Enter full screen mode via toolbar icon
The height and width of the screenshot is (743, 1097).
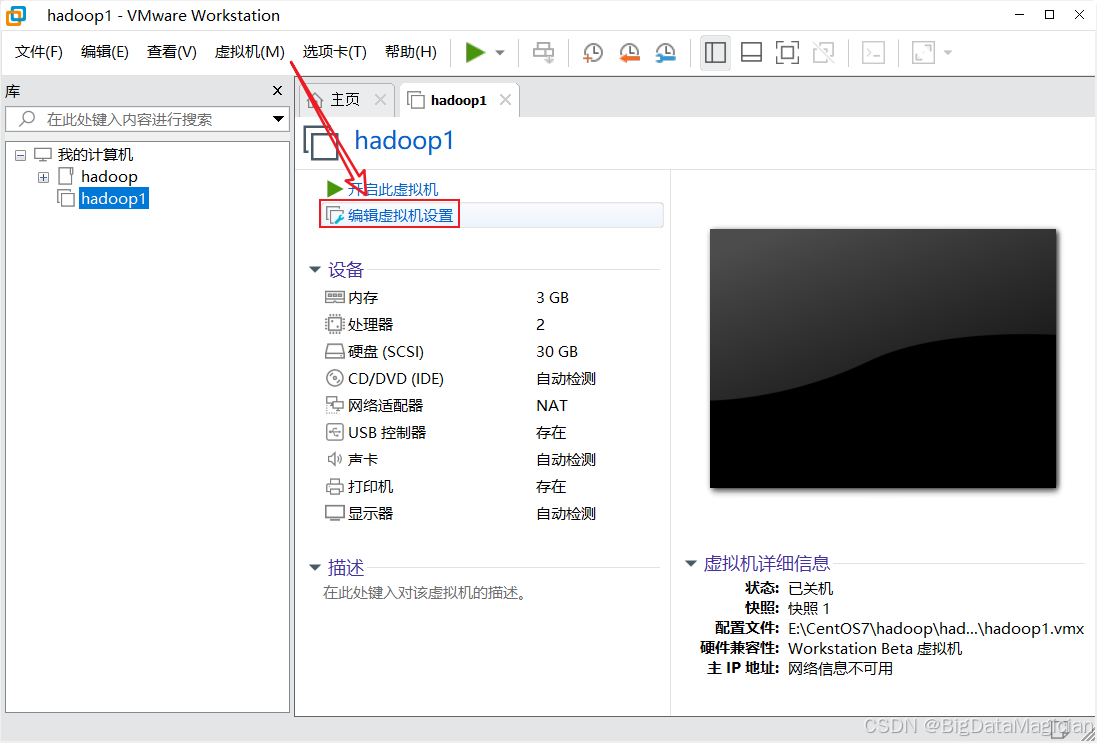coord(787,52)
